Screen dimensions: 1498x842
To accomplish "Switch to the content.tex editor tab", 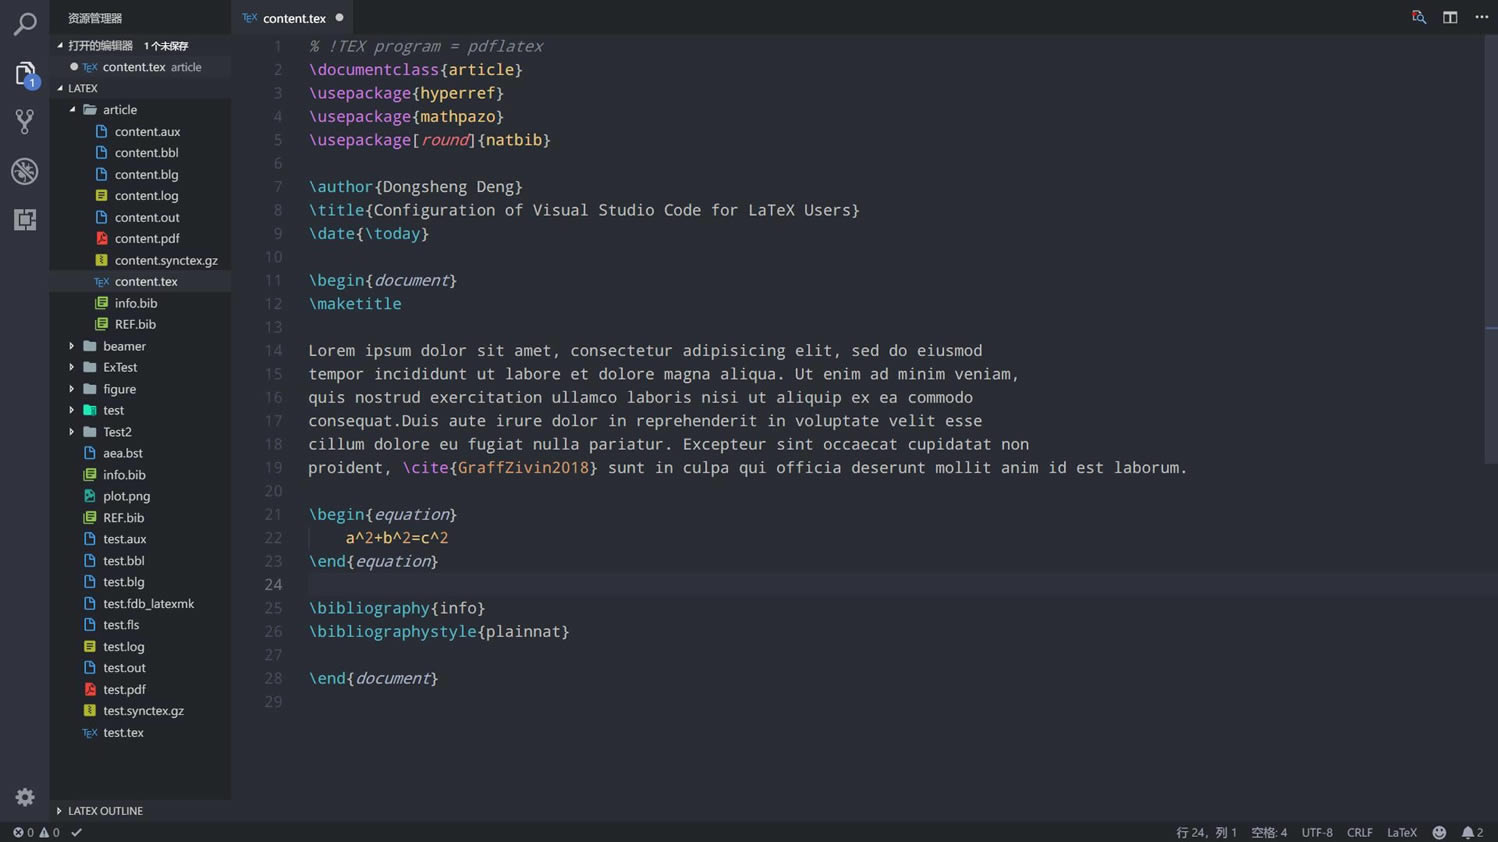I will tap(293, 17).
